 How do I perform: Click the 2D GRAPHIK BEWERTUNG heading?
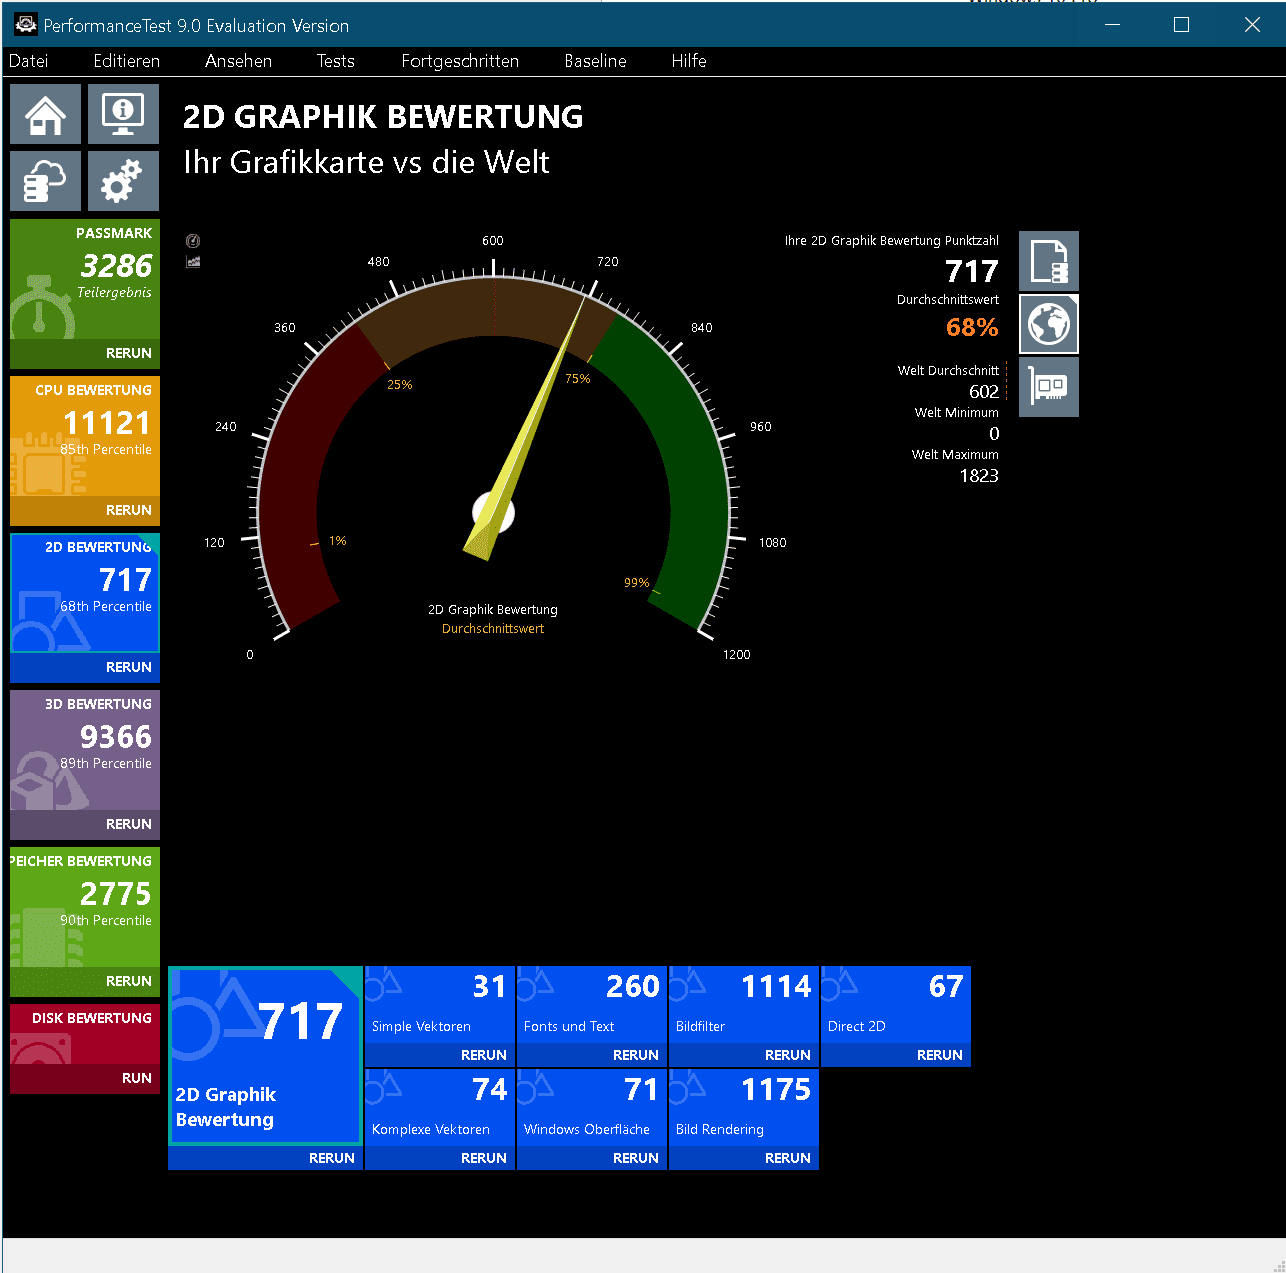383,117
